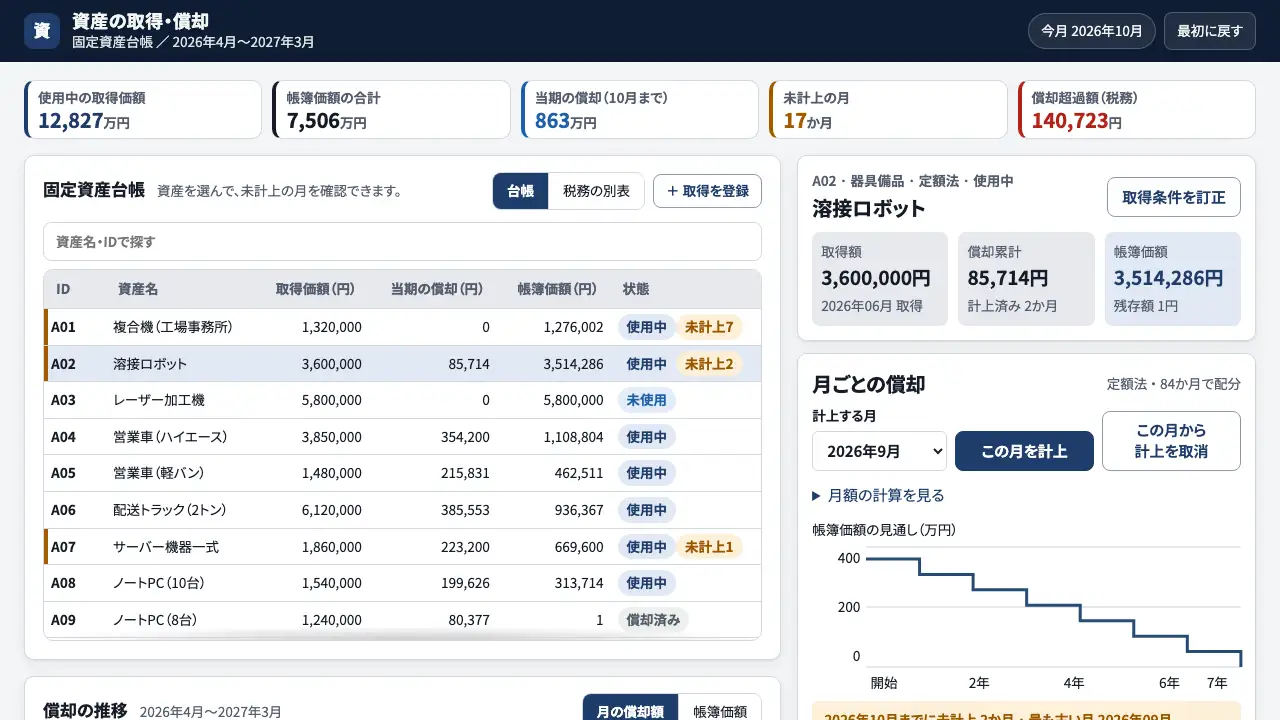Click the 償却超過額（税務） summary card
Viewport: 1280px width, 720px height.
pos(1136,110)
